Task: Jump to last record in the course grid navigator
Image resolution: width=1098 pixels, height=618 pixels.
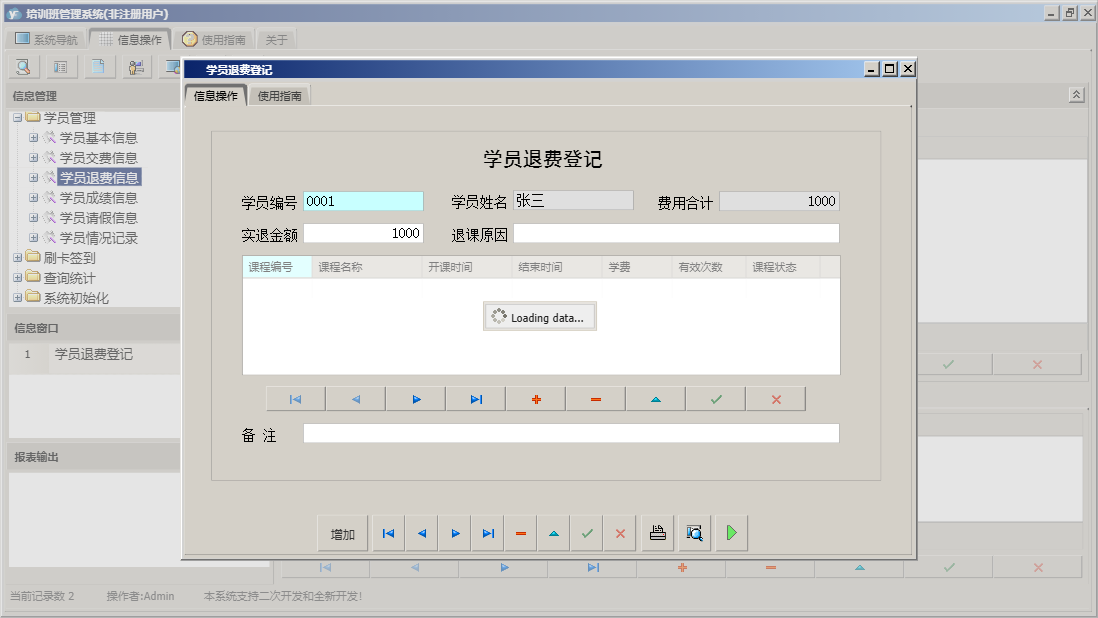Action: [x=475, y=398]
